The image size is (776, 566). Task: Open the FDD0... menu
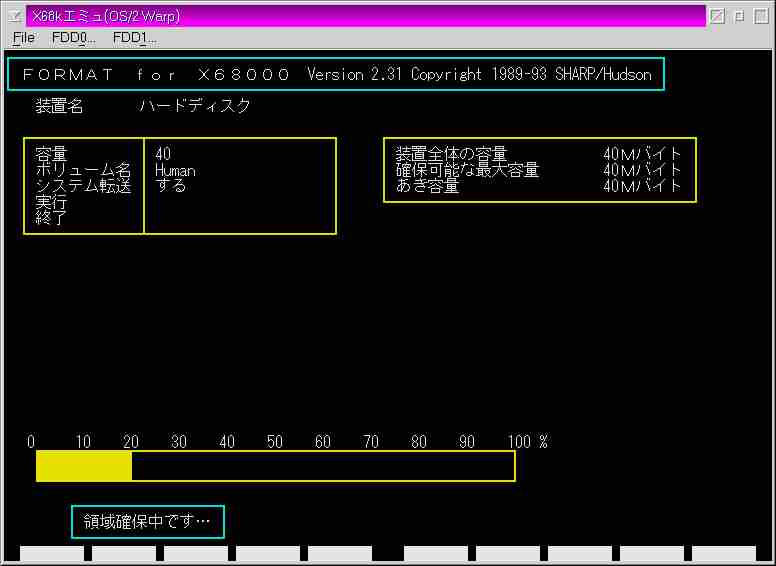click(74, 38)
